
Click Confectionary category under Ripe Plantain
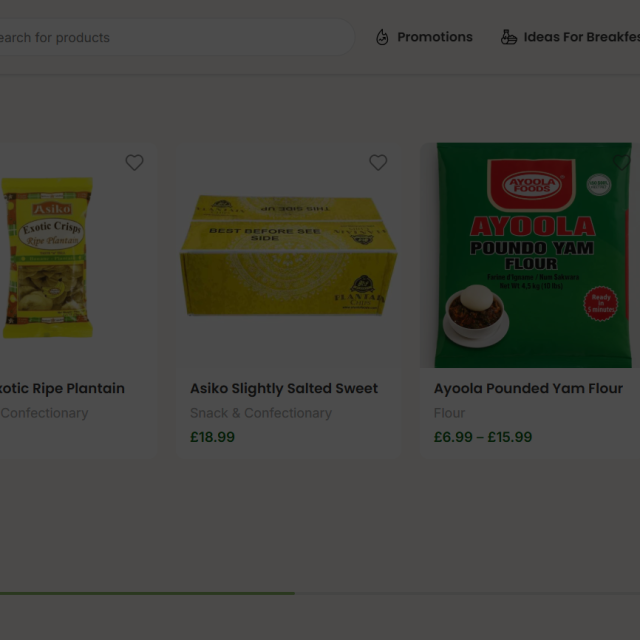tap(44, 413)
